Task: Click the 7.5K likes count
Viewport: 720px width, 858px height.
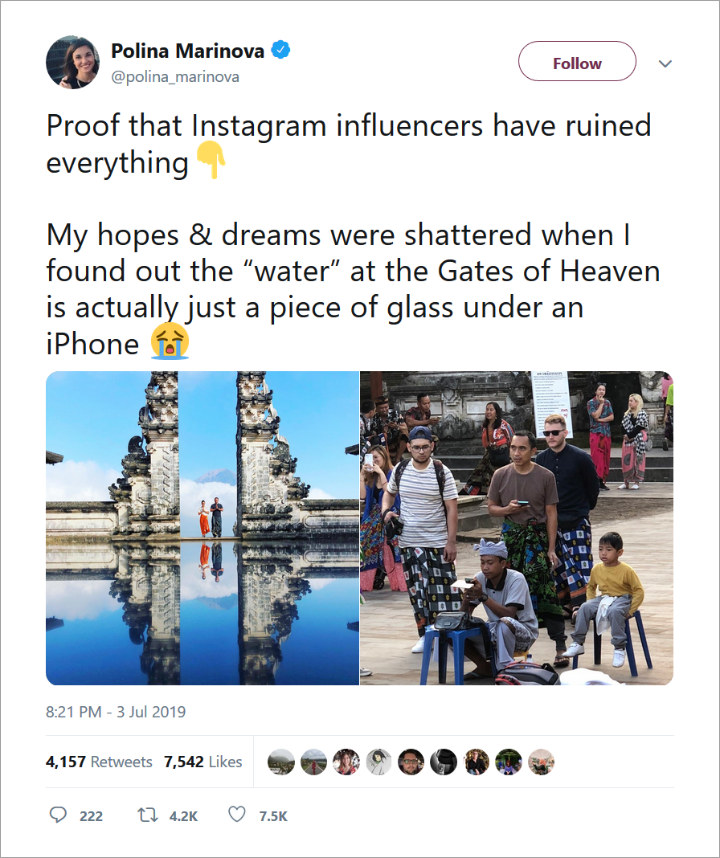Action: click(273, 816)
